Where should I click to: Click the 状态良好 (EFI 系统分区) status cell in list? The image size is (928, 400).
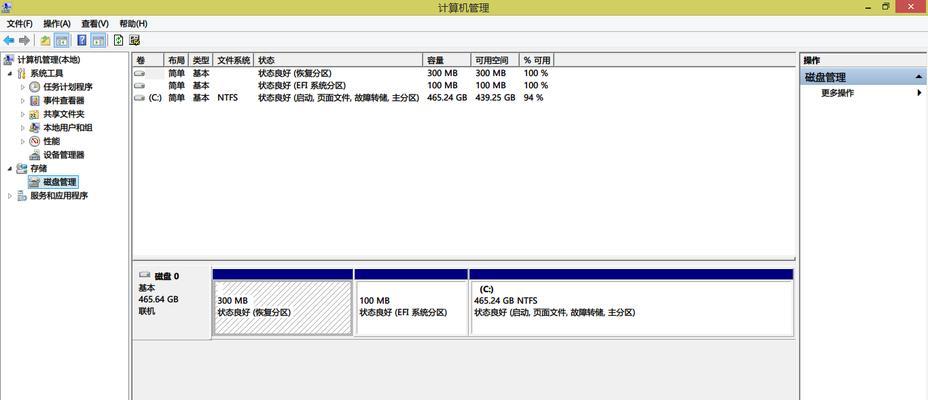pyautogui.click(x=302, y=85)
